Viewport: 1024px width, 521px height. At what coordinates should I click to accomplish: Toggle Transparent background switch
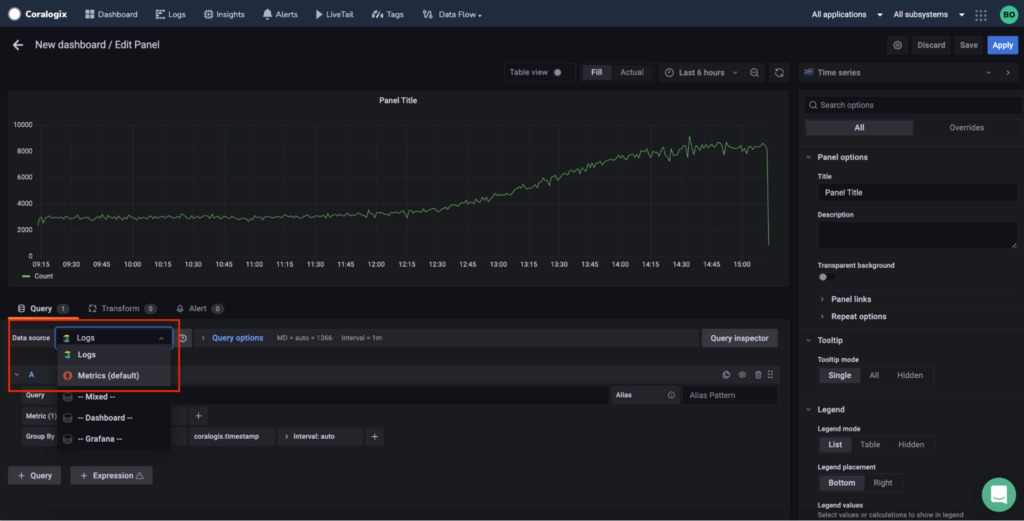pos(826,277)
